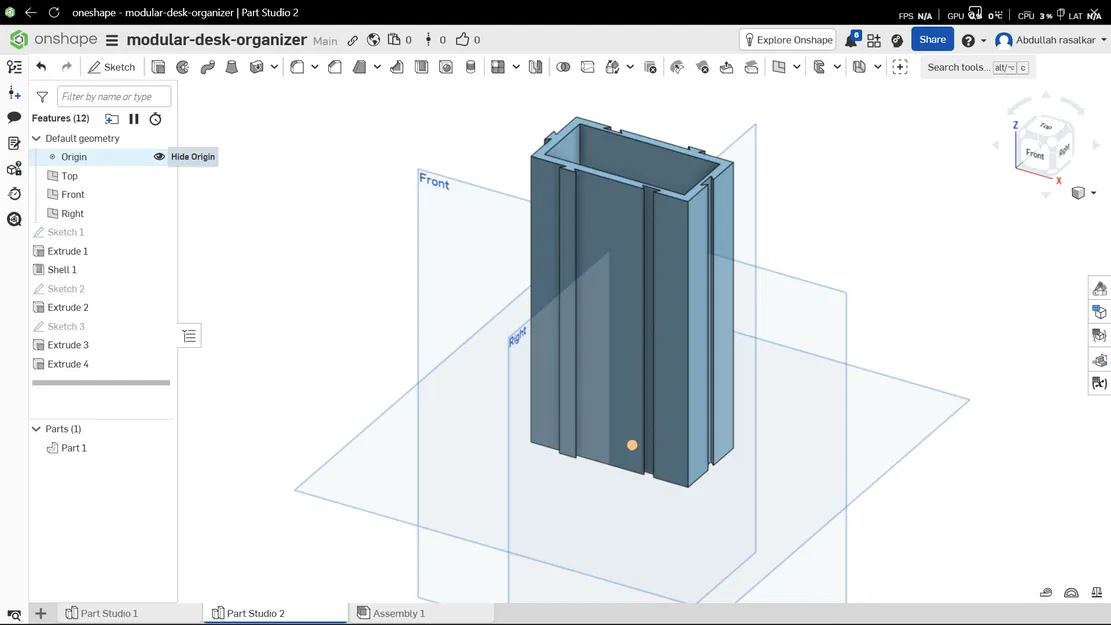The height and width of the screenshot is (625, 1111).
Task: Select the Extrude tool
Action: tap(159, 67)
